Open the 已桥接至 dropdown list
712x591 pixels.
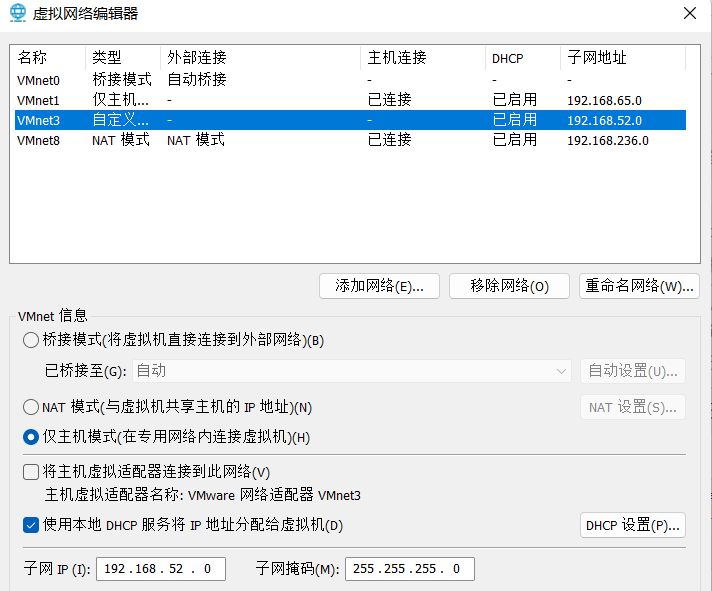[x=351, y=371]
